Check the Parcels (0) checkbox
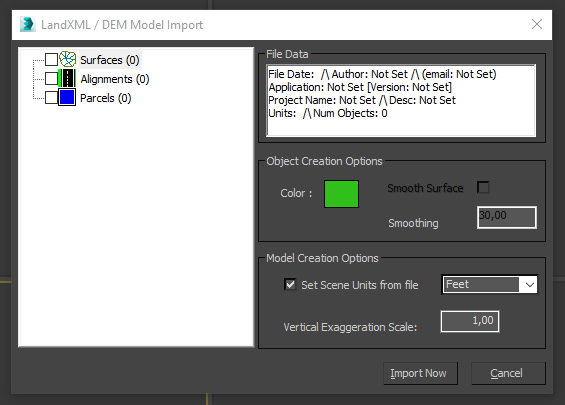The width and height of the screenshot is (565, 405). pyautogui.click(x=51, y=97)
